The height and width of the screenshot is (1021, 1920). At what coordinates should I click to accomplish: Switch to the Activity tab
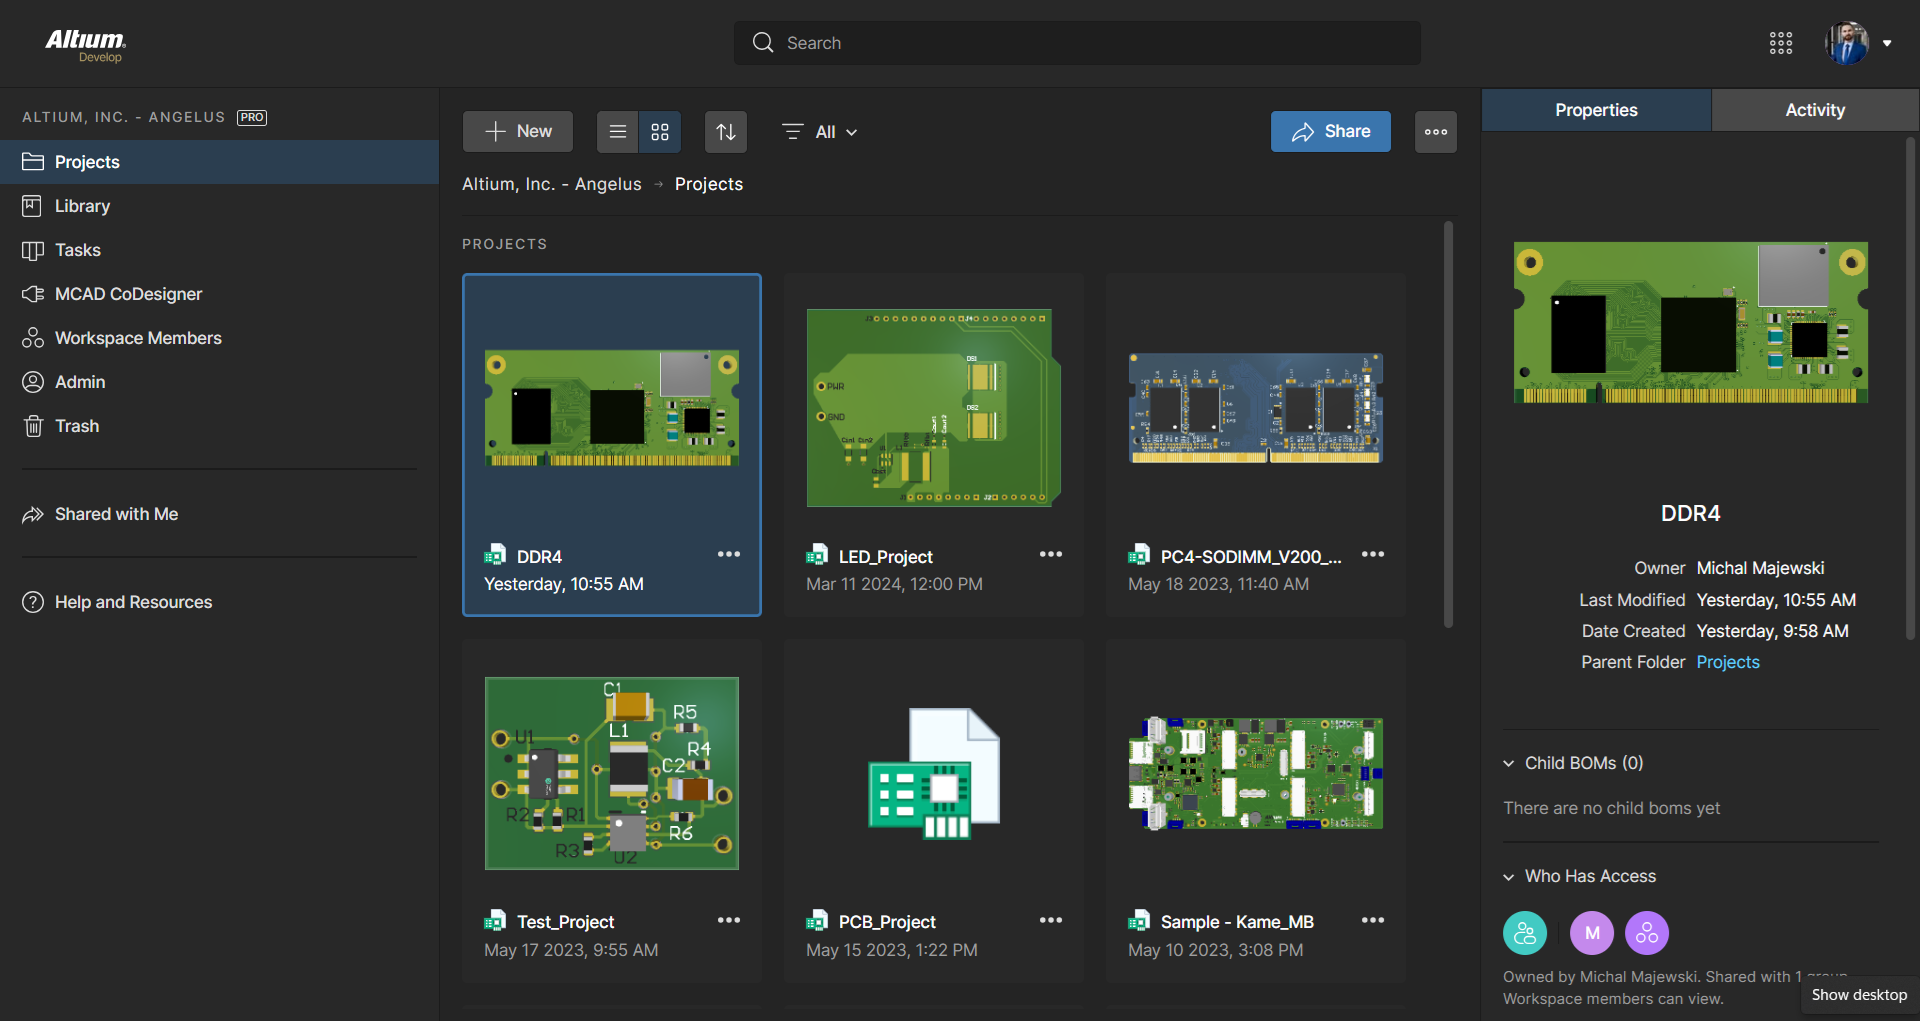coord(1815,110)
